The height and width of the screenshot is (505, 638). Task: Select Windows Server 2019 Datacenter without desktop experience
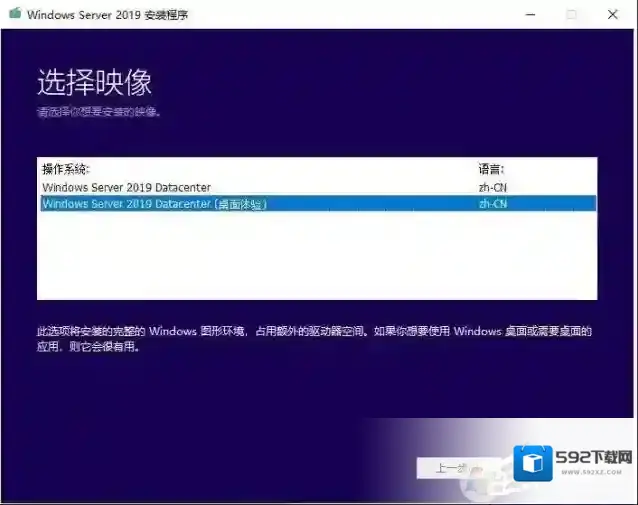point(126,187)
